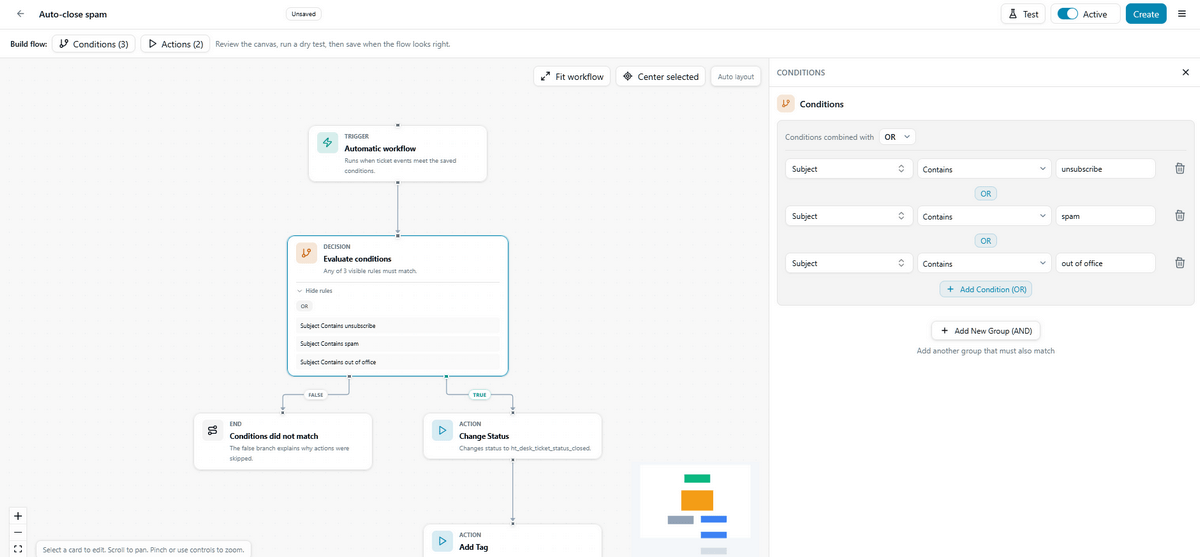The image size is (1200, 557).
Task: Delete the out of office condition
Action: click(1179, 263)
